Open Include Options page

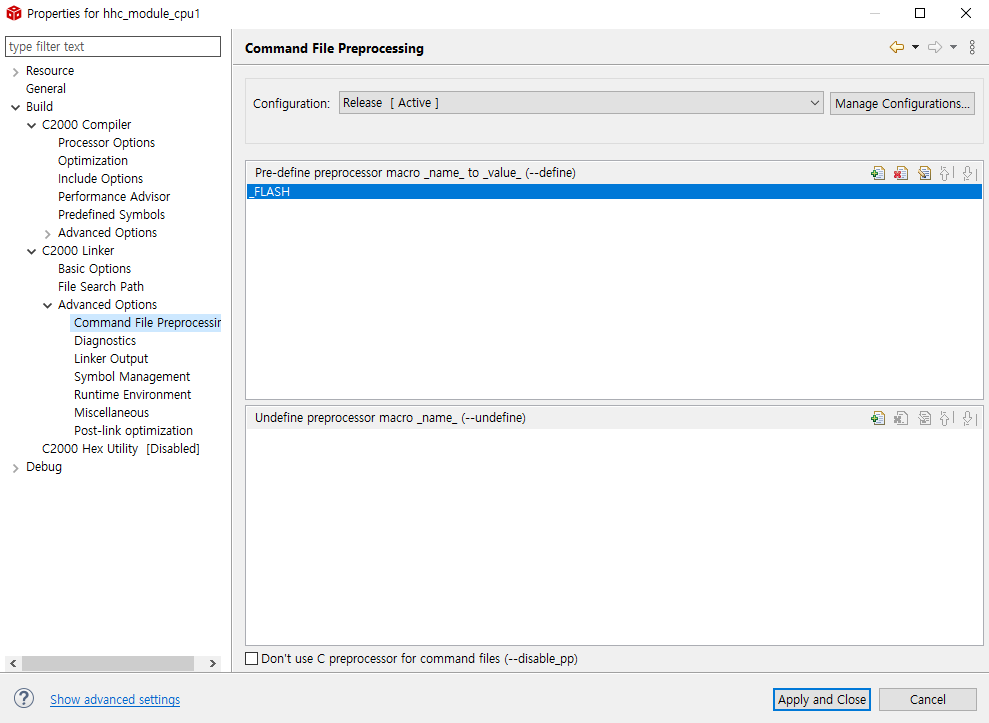pyautogui.click(x=100, y=179)
